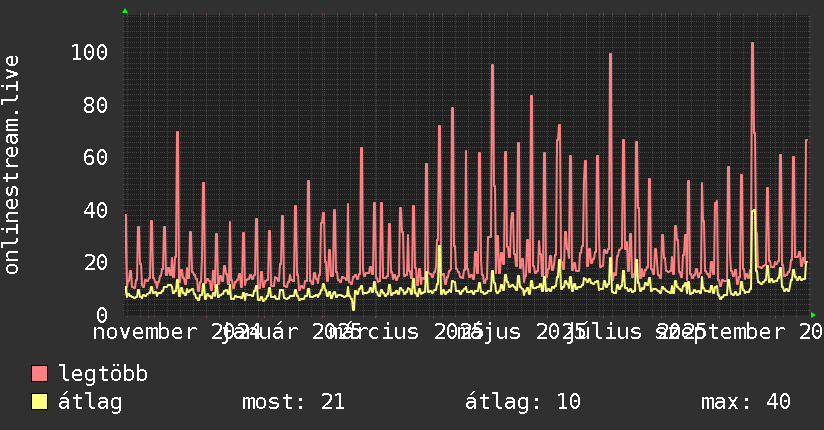Viewport: 824px width, 430px height.
Task: Click the 100 y-axis label
Action: point(90,52)
